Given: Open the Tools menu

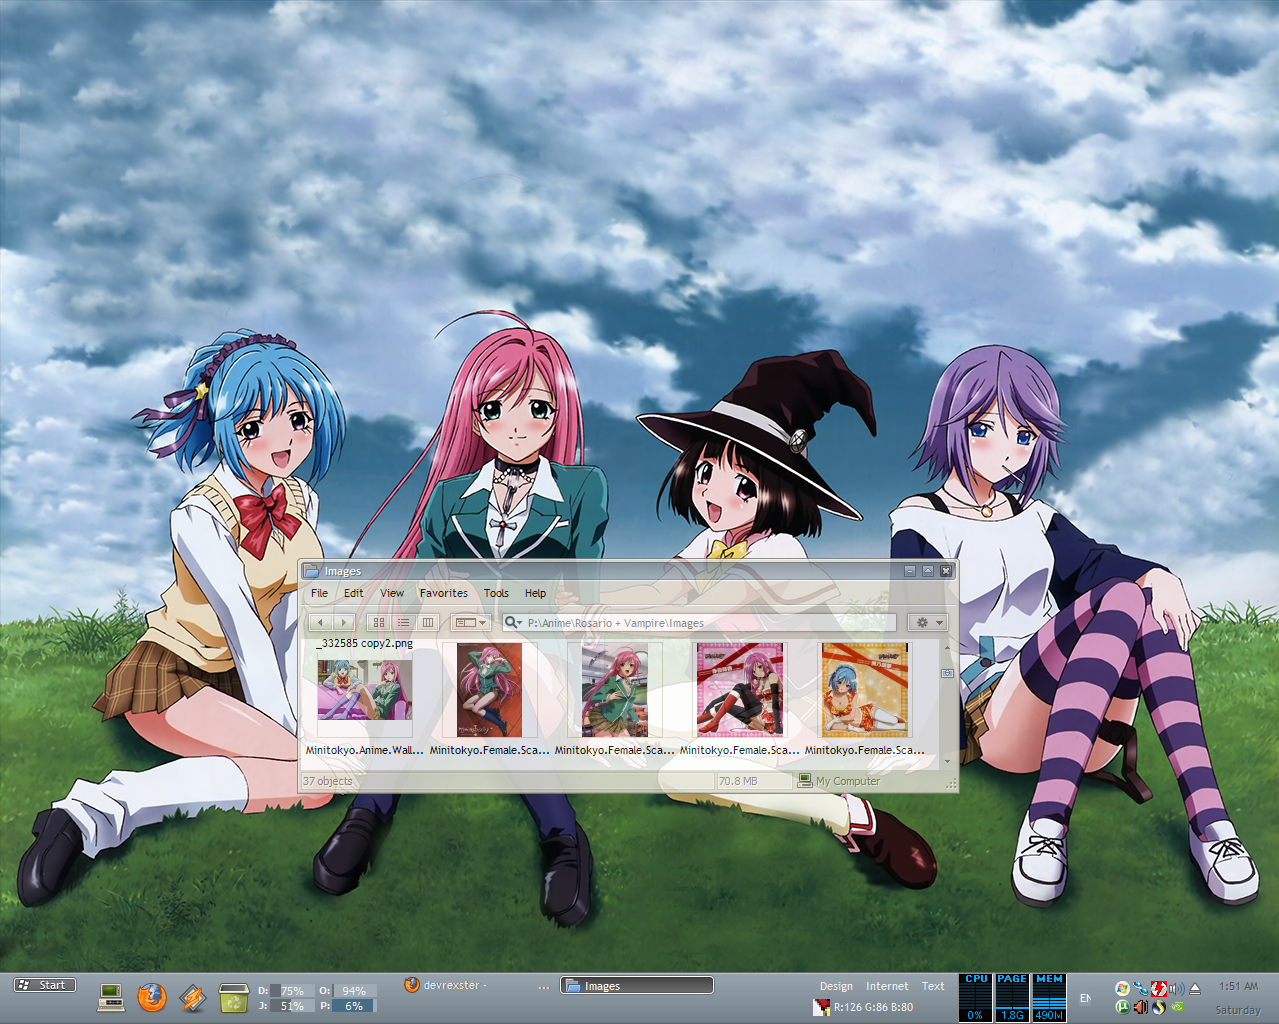Looking at the screenshot, I should [496, 593].
